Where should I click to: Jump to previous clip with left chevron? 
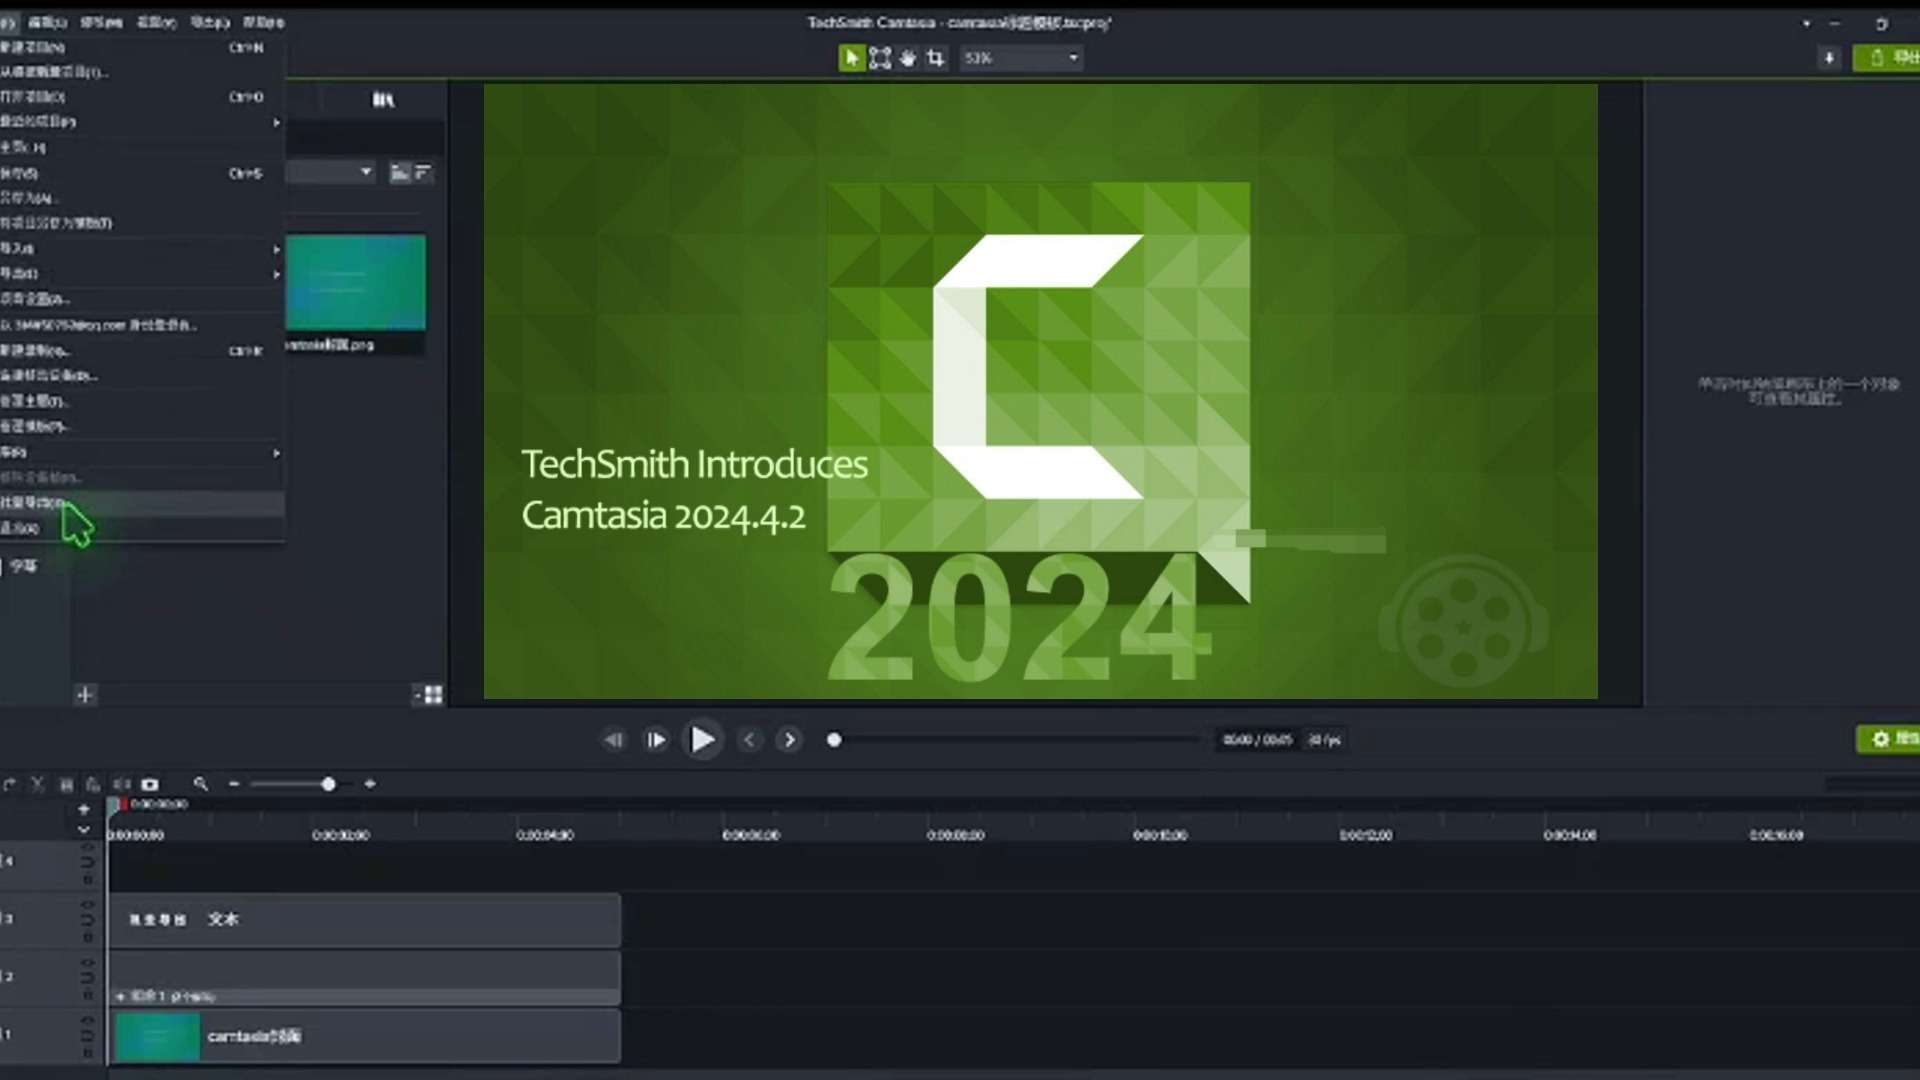pos(749,740)
